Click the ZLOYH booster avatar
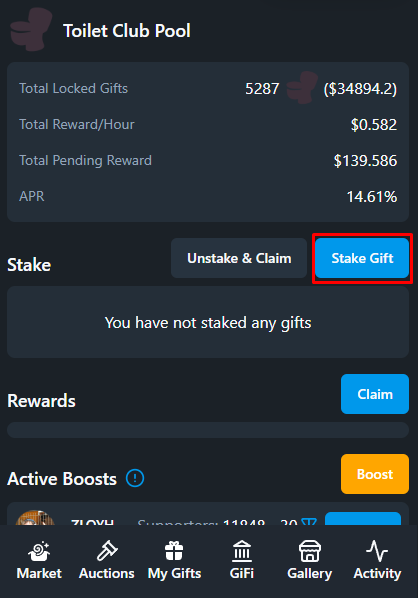Screen dimensions: 418x598 coord(35,518)
